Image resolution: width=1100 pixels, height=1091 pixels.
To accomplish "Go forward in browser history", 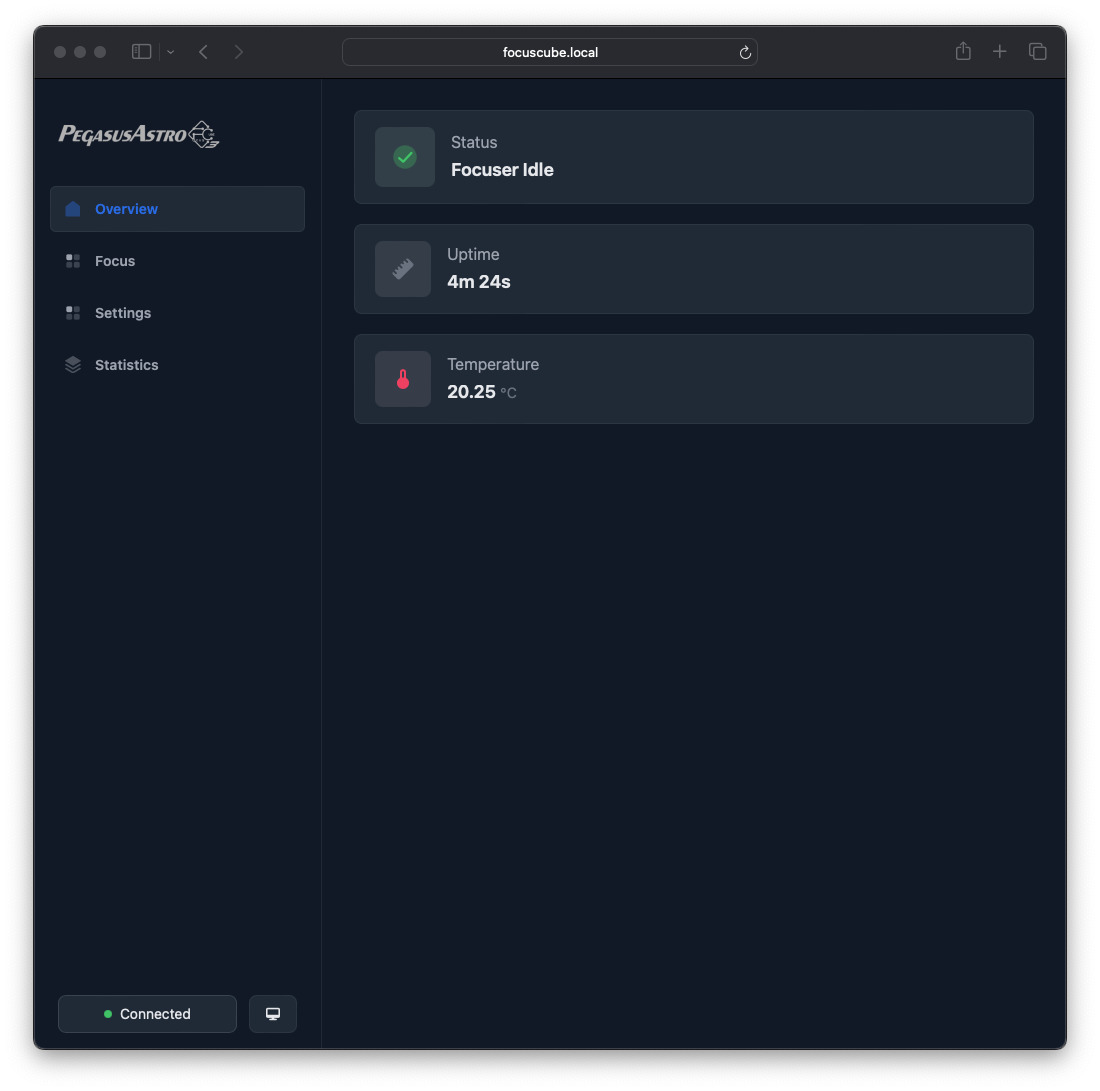I will click(x=239, y=52).
